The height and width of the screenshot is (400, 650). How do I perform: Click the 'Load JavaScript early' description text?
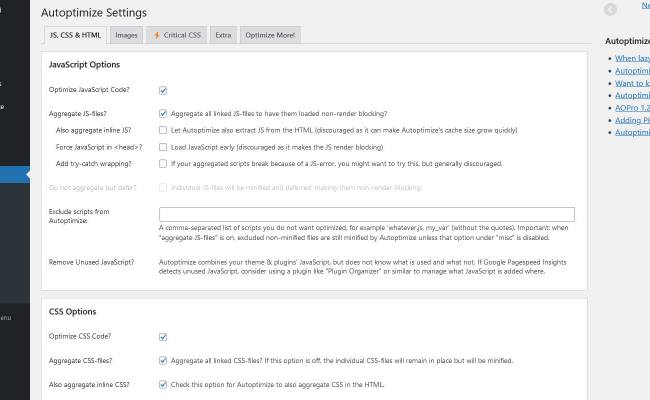click(277, 147)
